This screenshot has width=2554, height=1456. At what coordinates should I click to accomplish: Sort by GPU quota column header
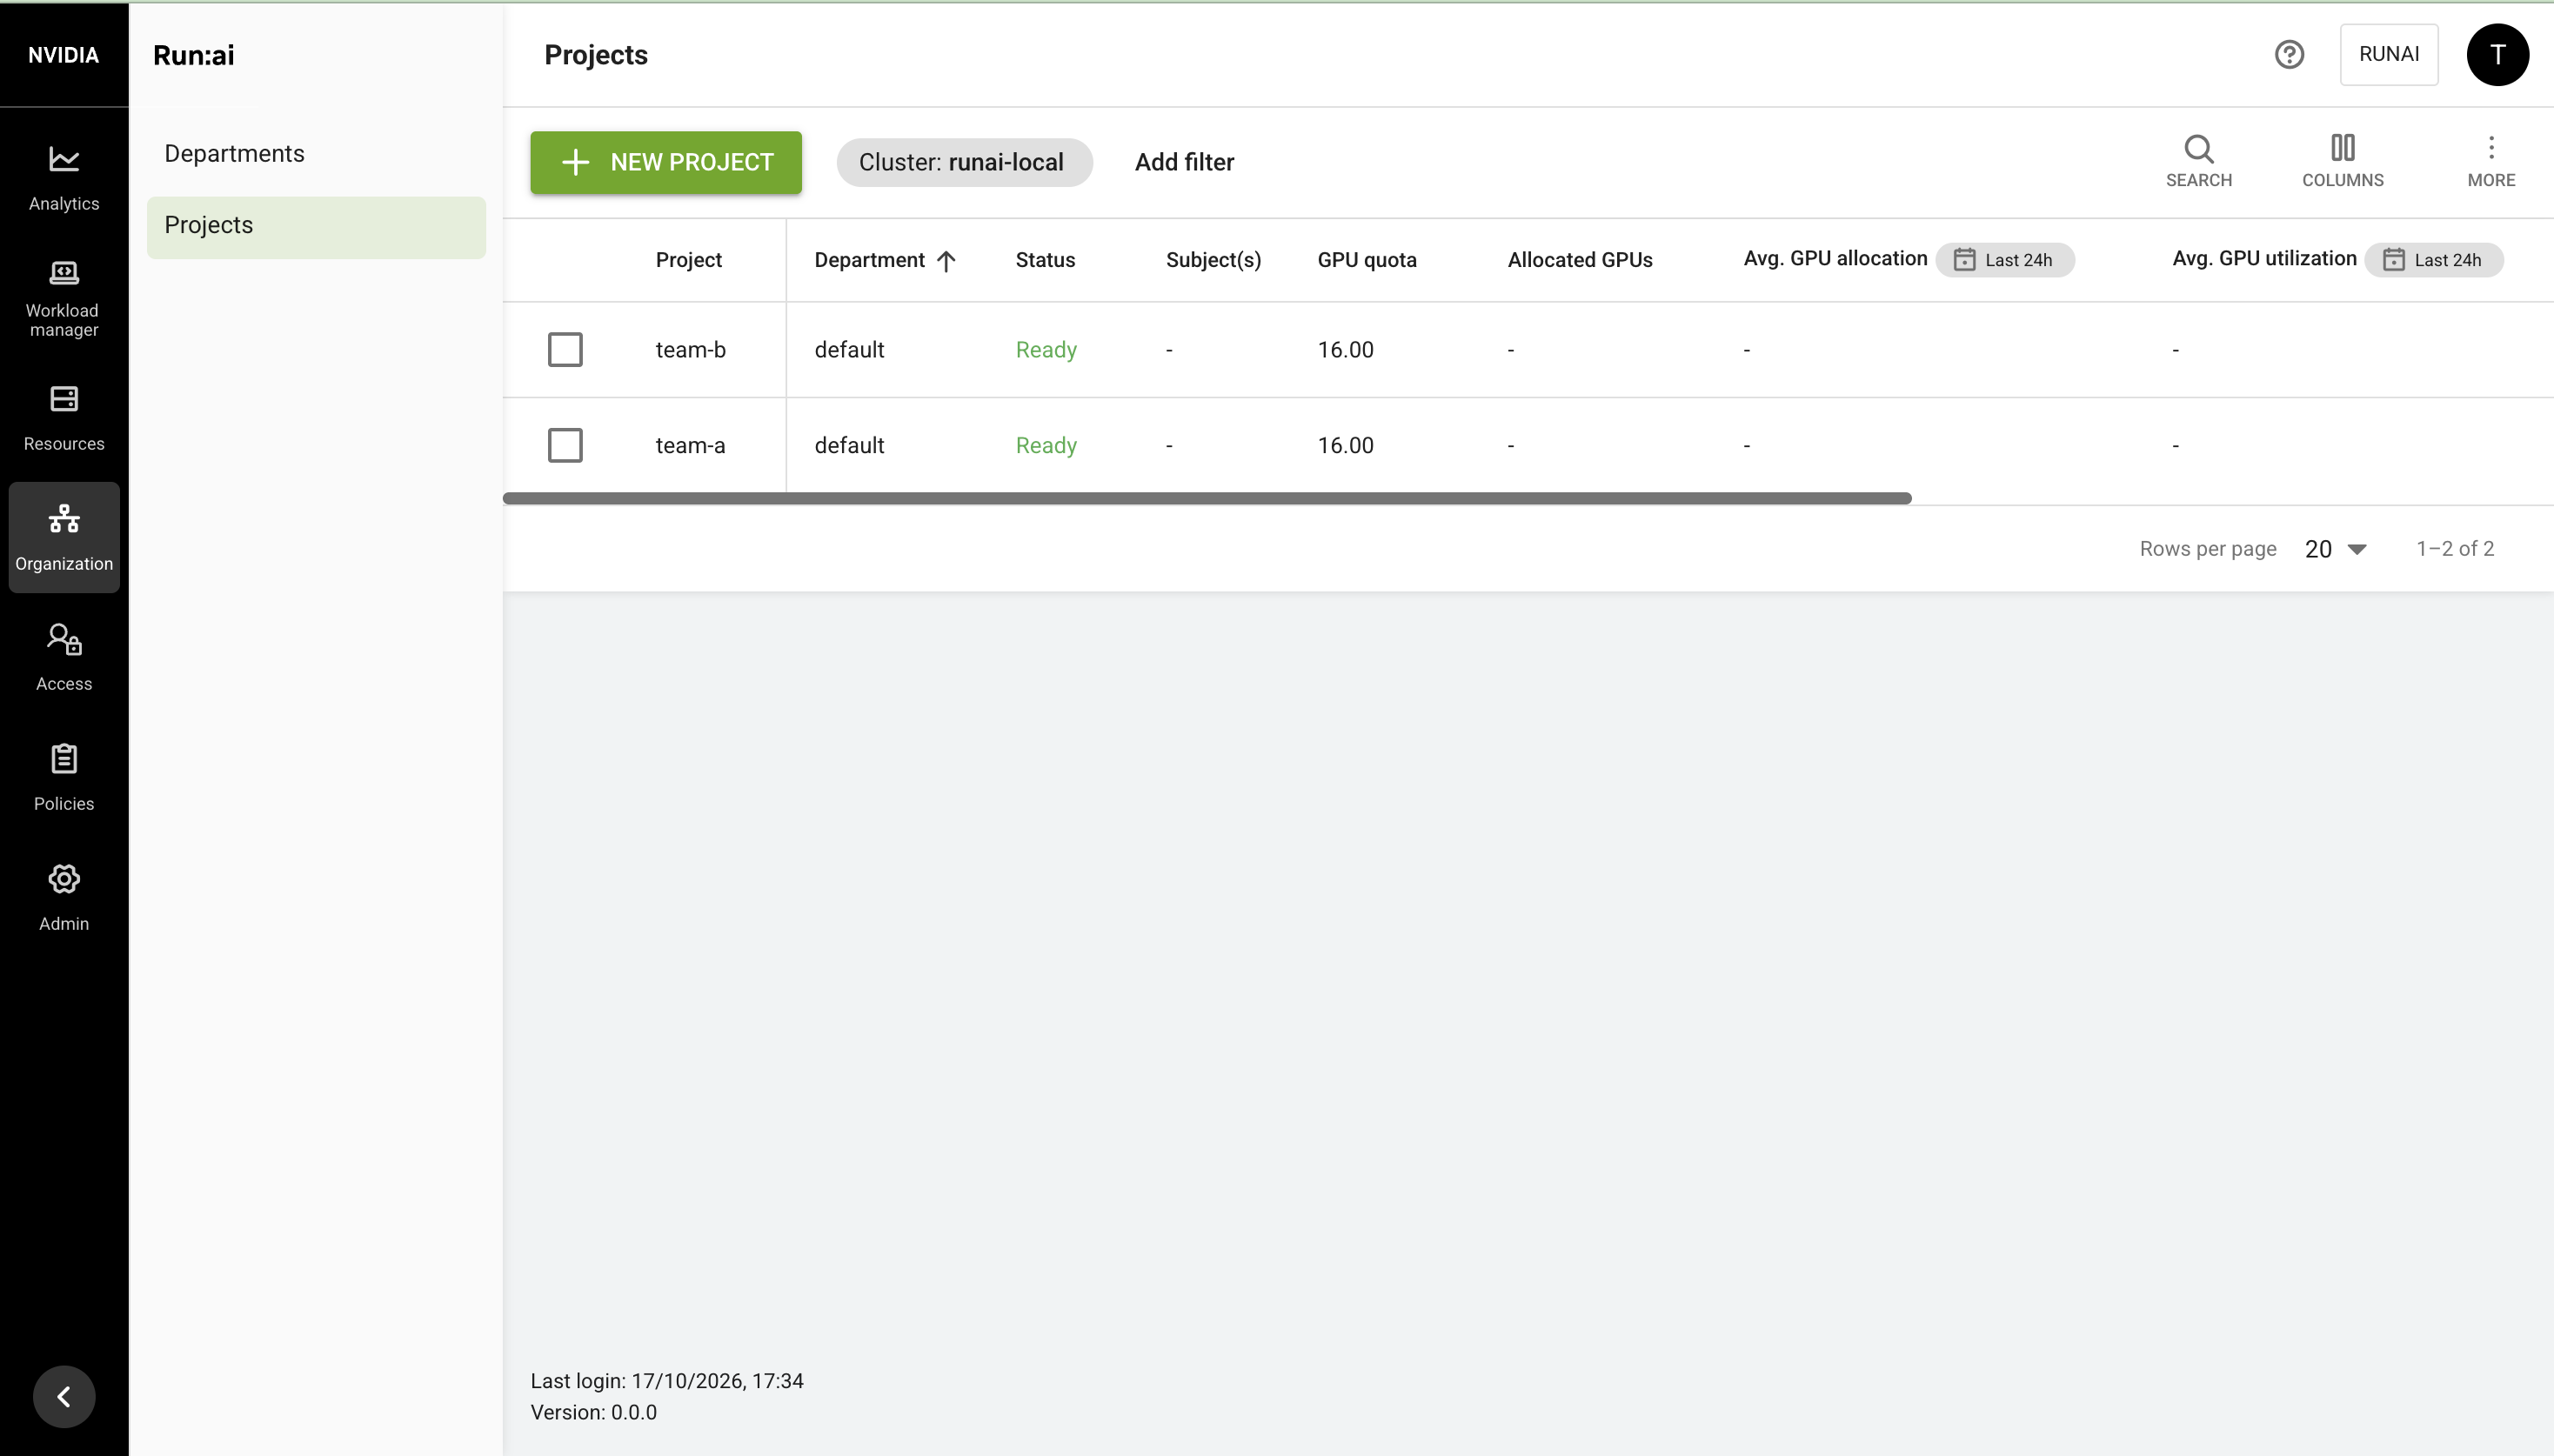point(1366,260)
